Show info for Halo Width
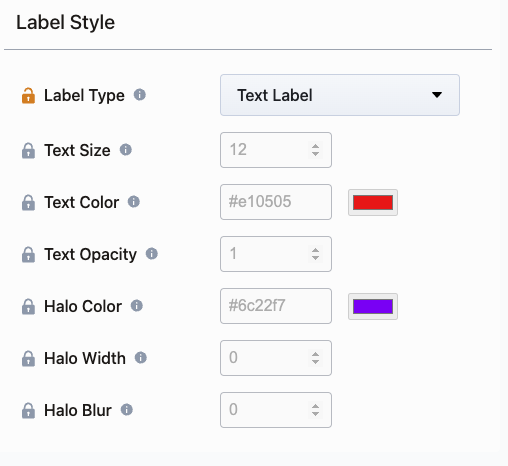This screenshot has width=508, height=466. (x=141, y=358)
